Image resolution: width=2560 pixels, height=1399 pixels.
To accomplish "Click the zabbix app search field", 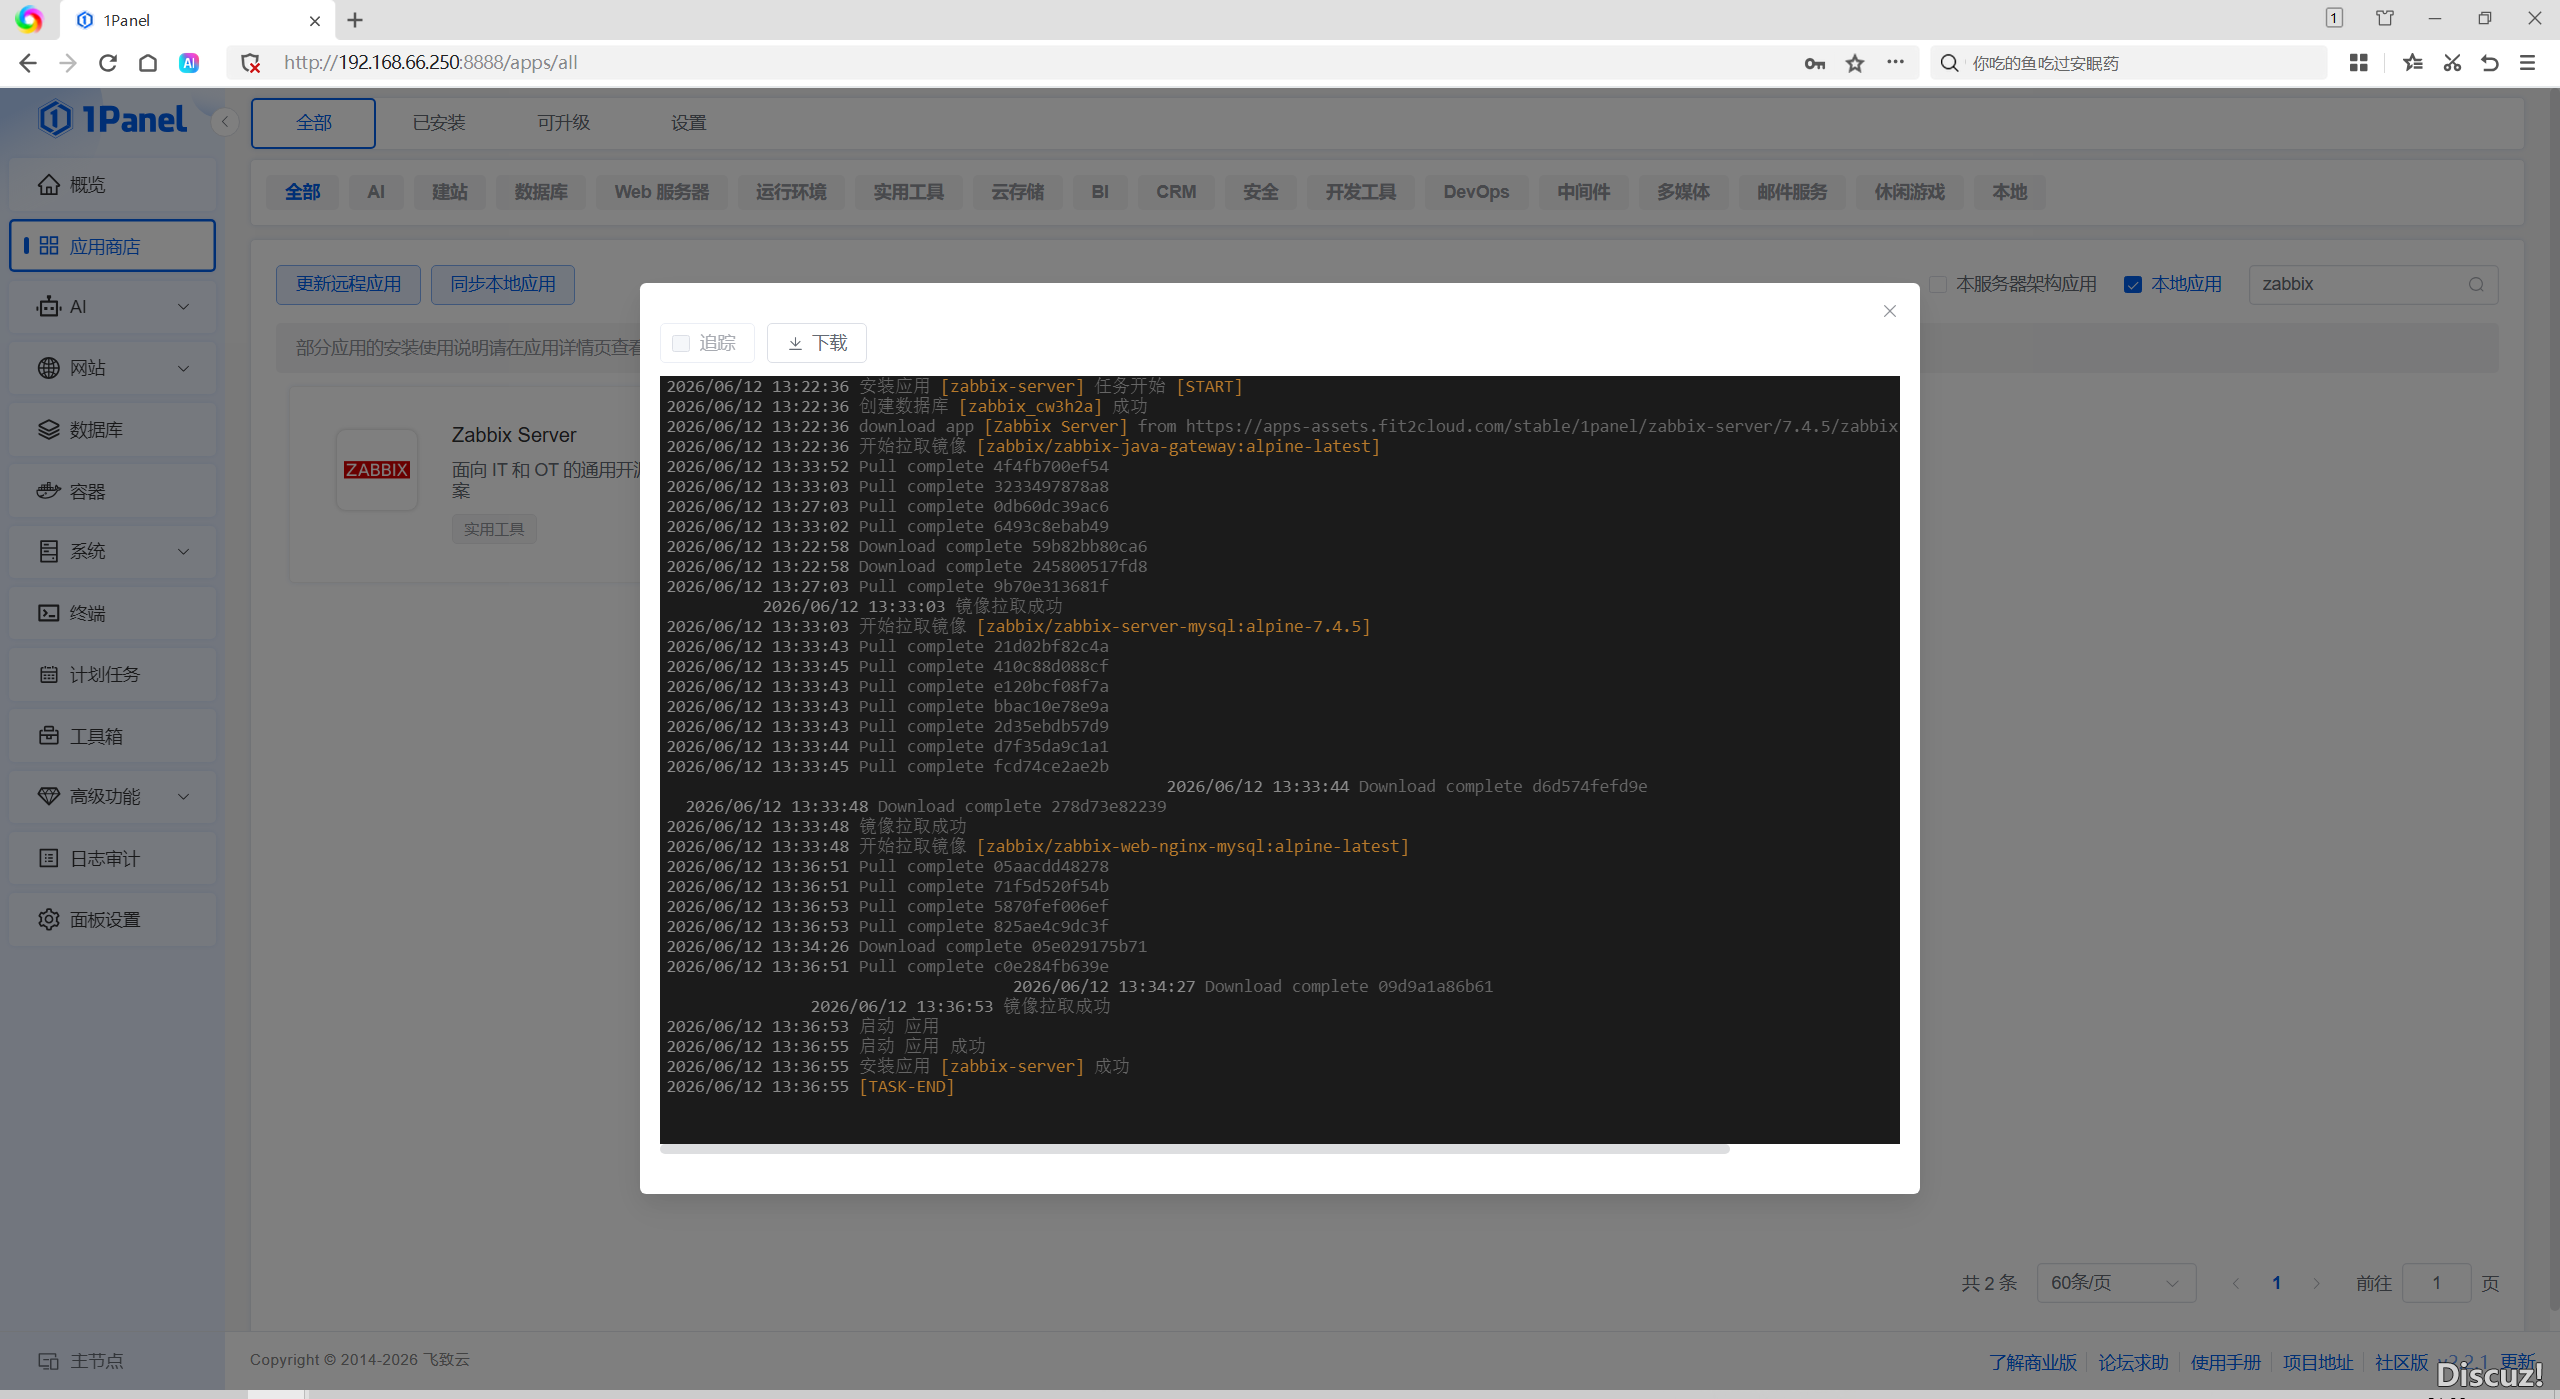I will click(x=2374, y=284).
